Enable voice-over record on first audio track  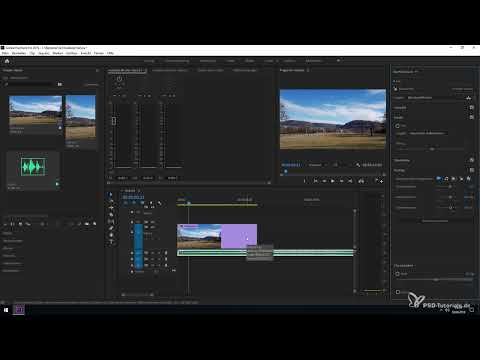click(166, 253)
